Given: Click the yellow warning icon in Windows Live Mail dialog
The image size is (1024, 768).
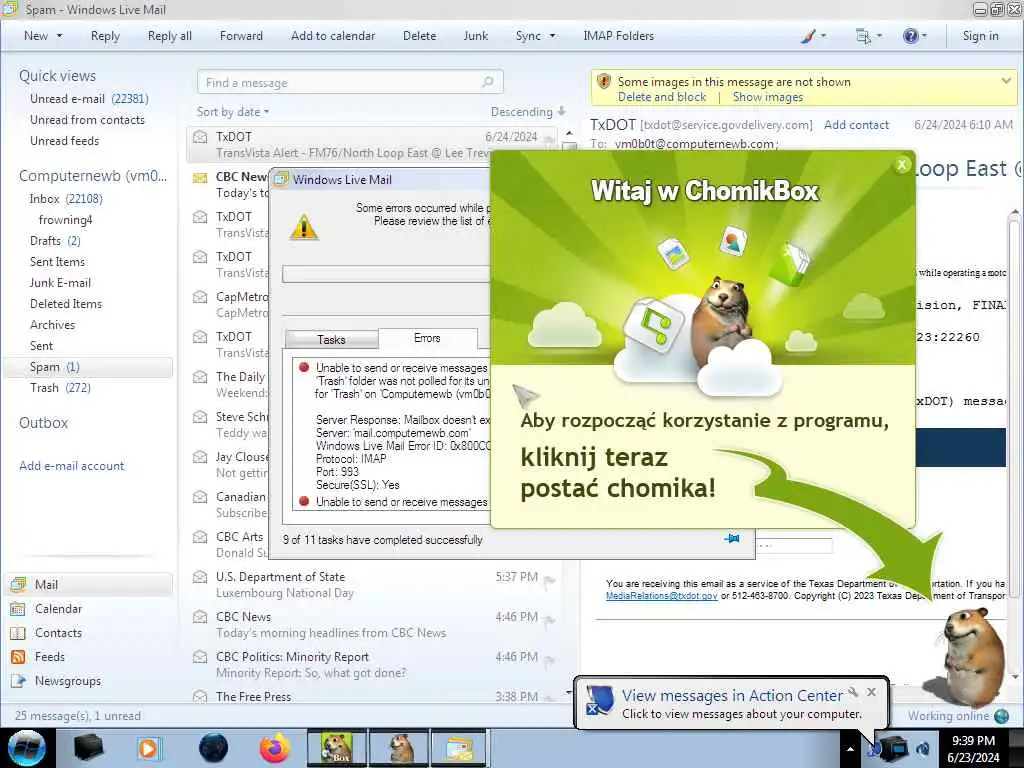Looking at the screenshot, I should (304, 227).
